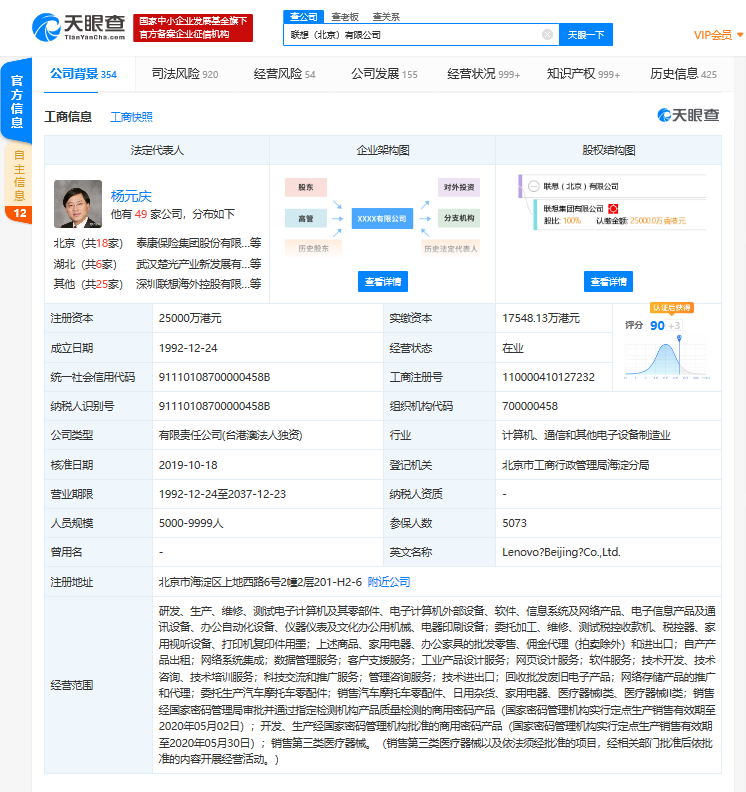The height and width of the screenshot is (792, 746).
Task: Clear the search box with the X icon
Action: point(547,34)
